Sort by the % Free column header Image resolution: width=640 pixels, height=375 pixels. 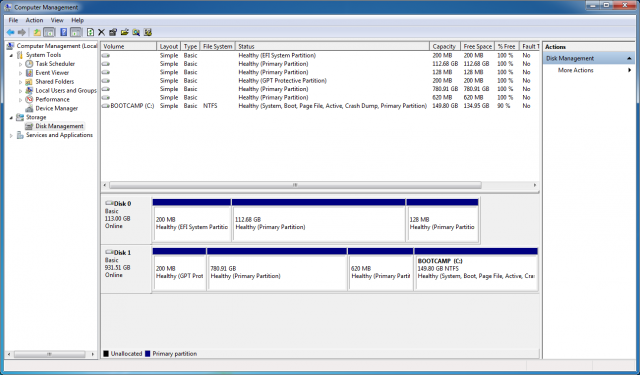coord(507,46)
